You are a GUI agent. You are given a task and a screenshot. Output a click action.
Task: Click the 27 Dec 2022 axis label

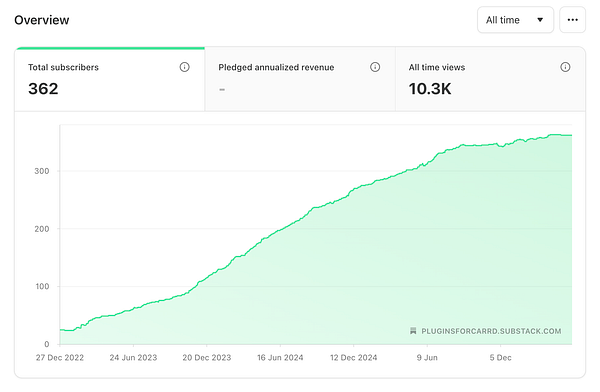point(60,358)
